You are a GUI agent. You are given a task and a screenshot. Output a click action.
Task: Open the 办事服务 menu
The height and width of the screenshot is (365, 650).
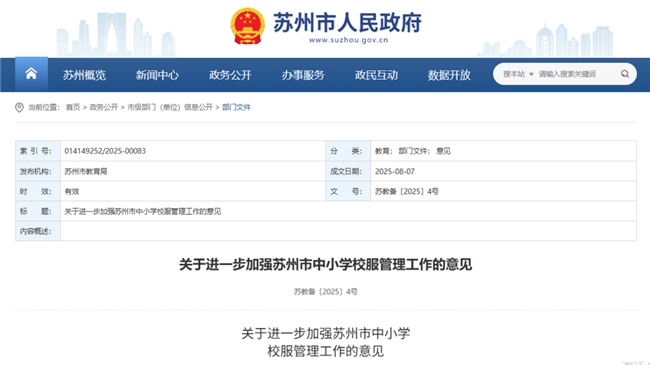(303, 75)
